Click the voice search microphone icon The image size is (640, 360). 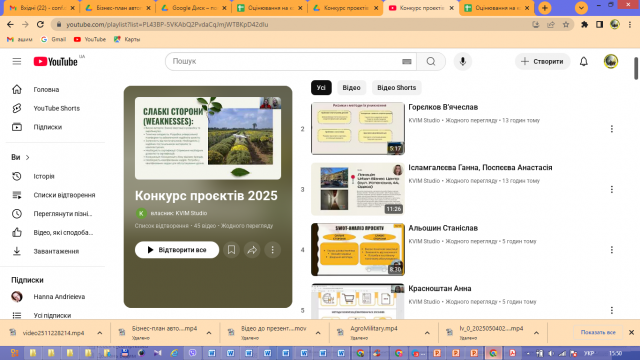pos(462,61)
